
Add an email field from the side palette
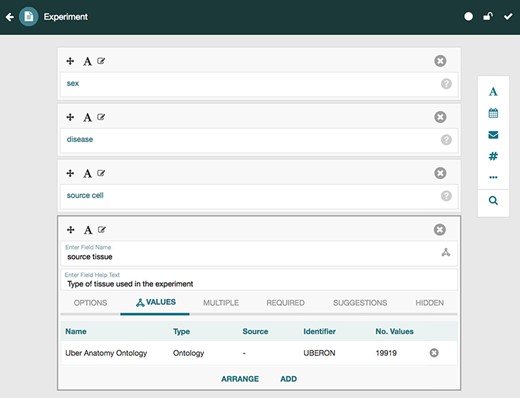[x=493, y=135]
